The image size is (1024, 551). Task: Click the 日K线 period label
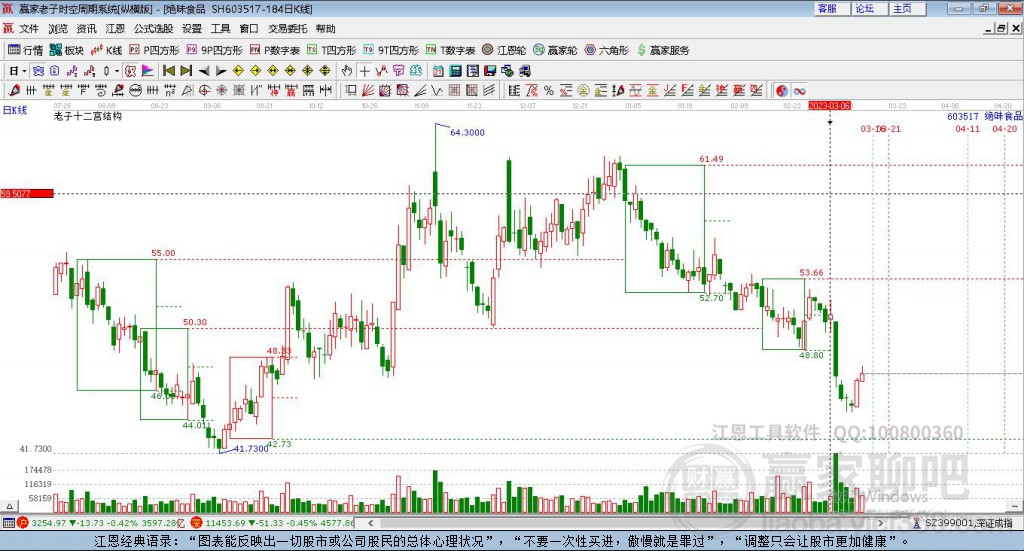coord(15,110)
